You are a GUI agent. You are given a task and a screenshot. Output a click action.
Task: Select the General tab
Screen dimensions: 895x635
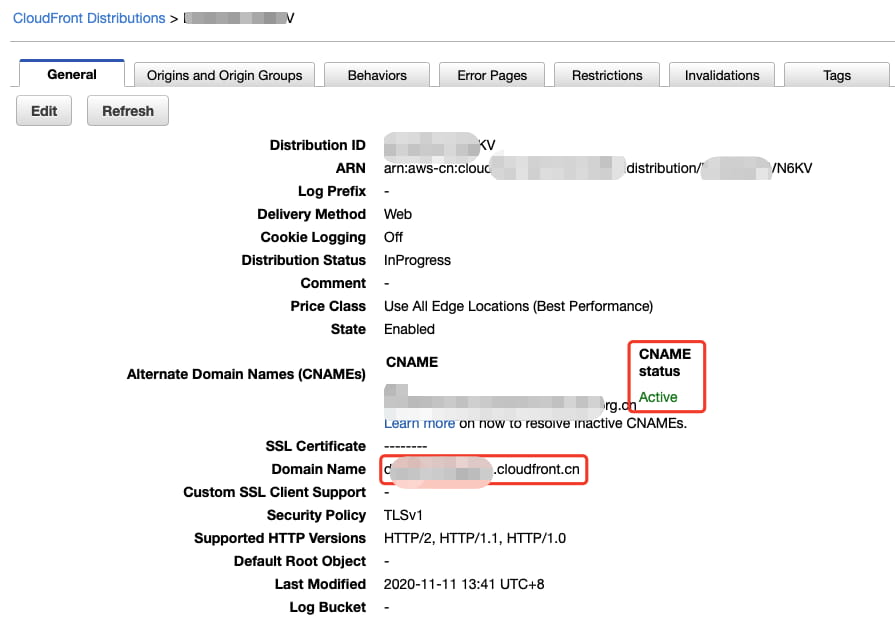[72, 74]
